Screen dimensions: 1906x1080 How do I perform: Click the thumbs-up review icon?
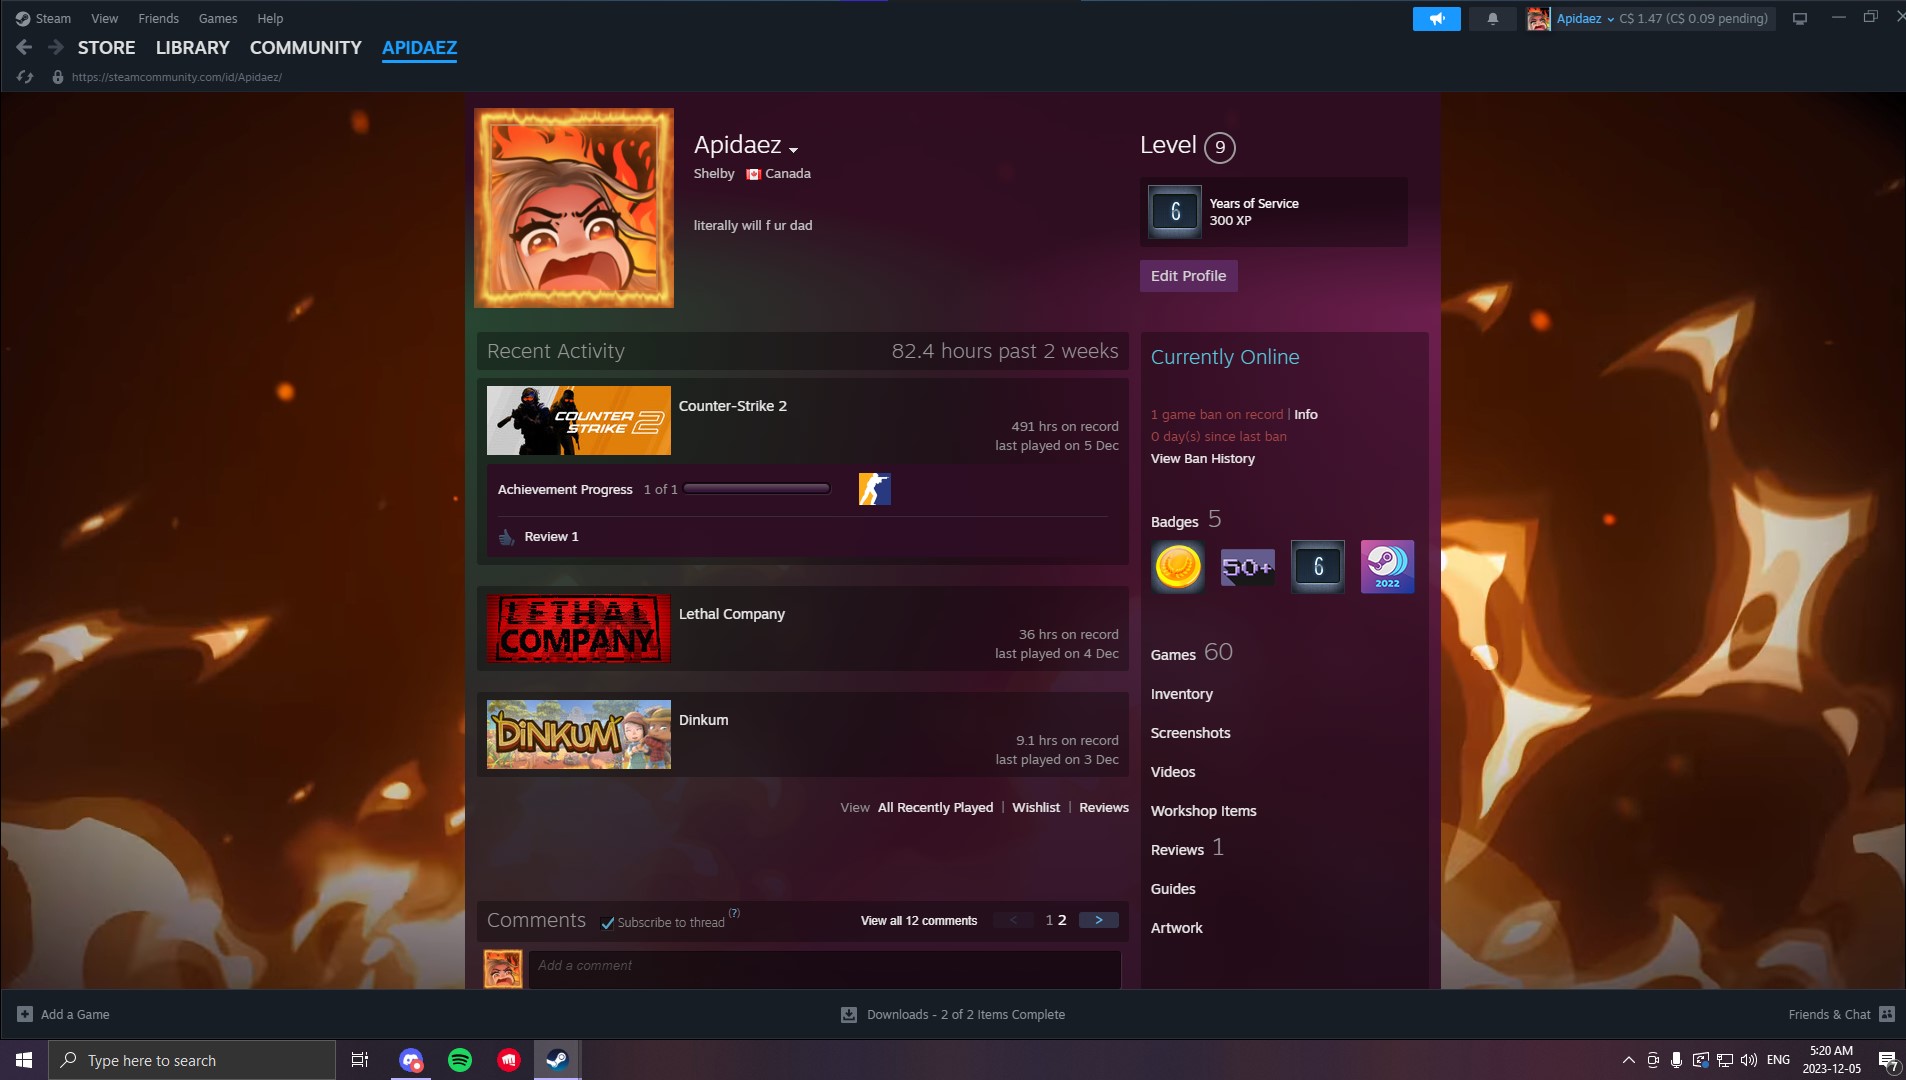point(507,537)
